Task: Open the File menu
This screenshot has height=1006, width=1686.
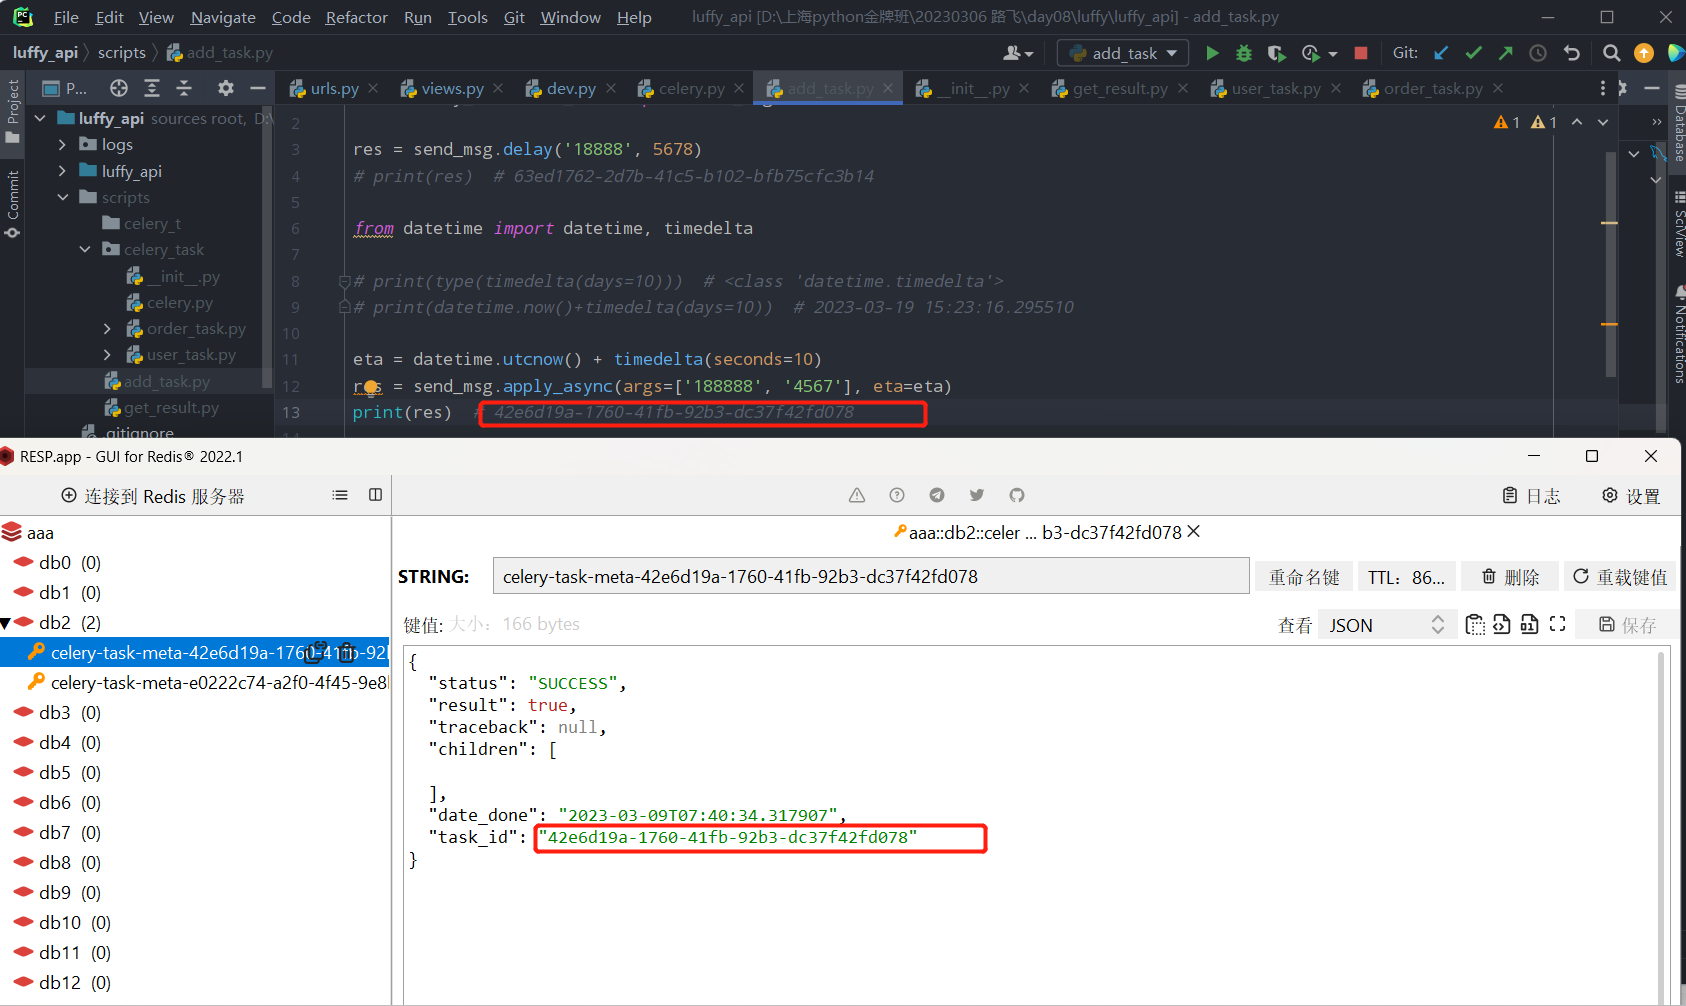Action: [66, 17]
